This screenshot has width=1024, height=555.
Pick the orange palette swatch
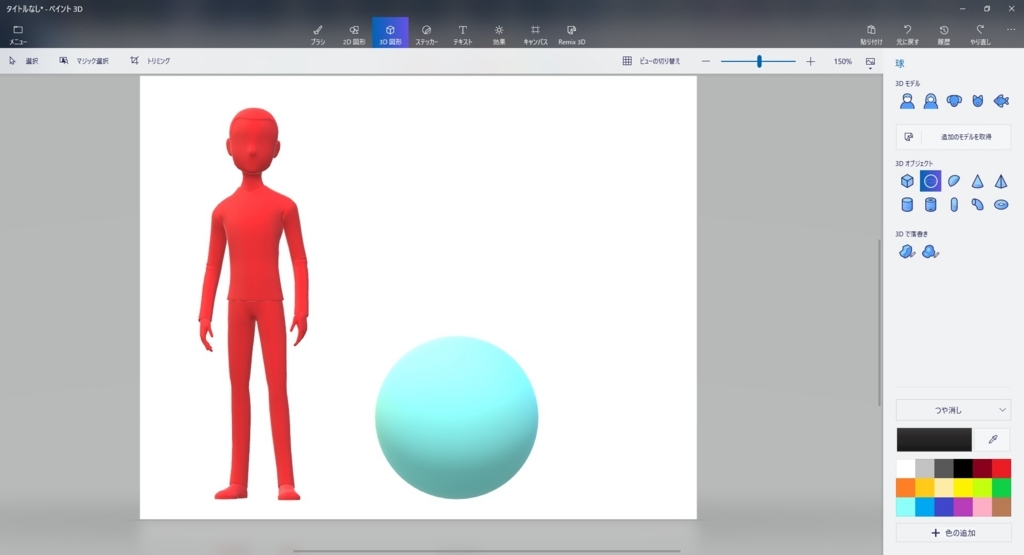[905, 488]
